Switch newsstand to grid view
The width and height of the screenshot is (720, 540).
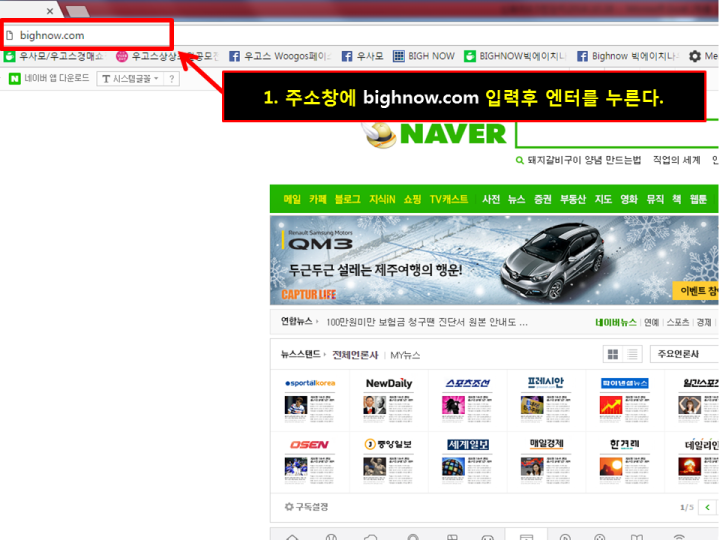tap(613, 354)
